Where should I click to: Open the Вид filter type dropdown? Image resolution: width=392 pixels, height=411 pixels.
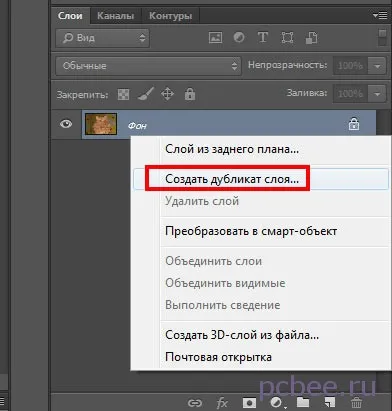102,38
